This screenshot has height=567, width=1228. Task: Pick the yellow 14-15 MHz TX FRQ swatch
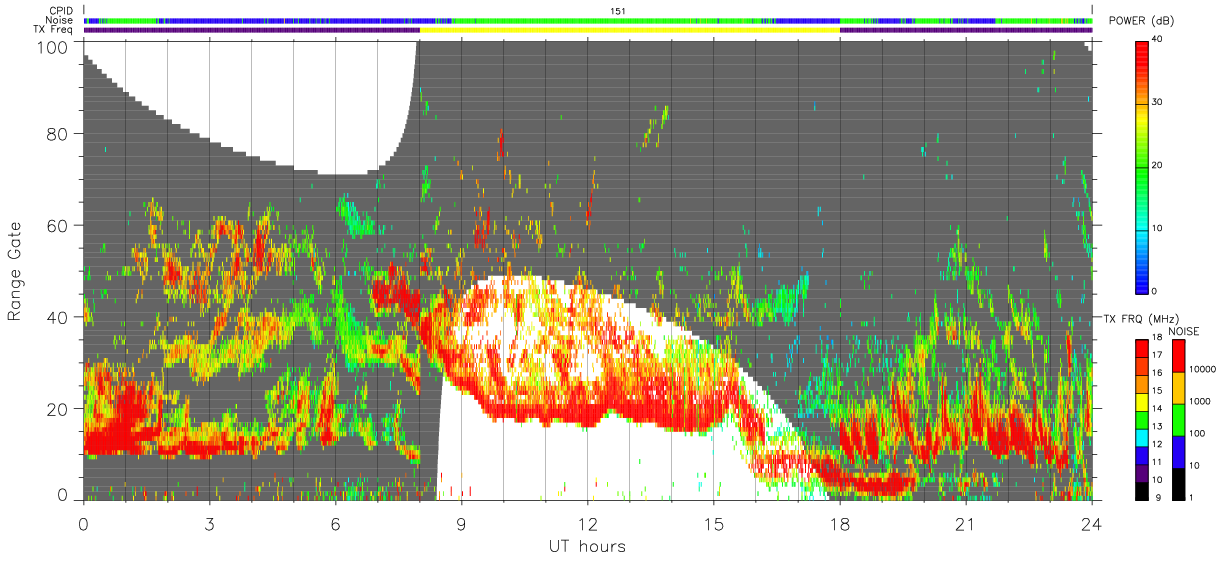pos(1142,402)
